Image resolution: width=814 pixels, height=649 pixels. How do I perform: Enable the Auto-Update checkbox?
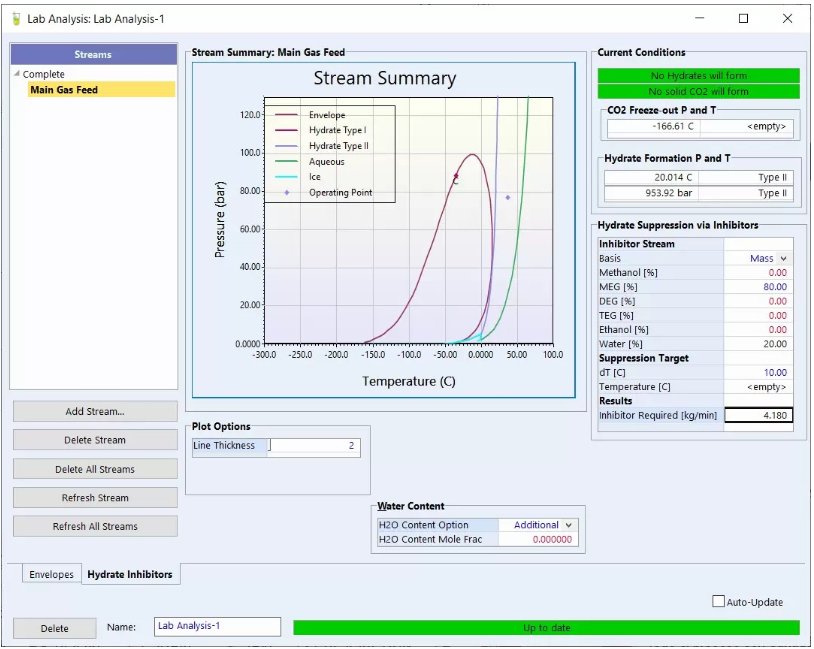coord(718,602)
